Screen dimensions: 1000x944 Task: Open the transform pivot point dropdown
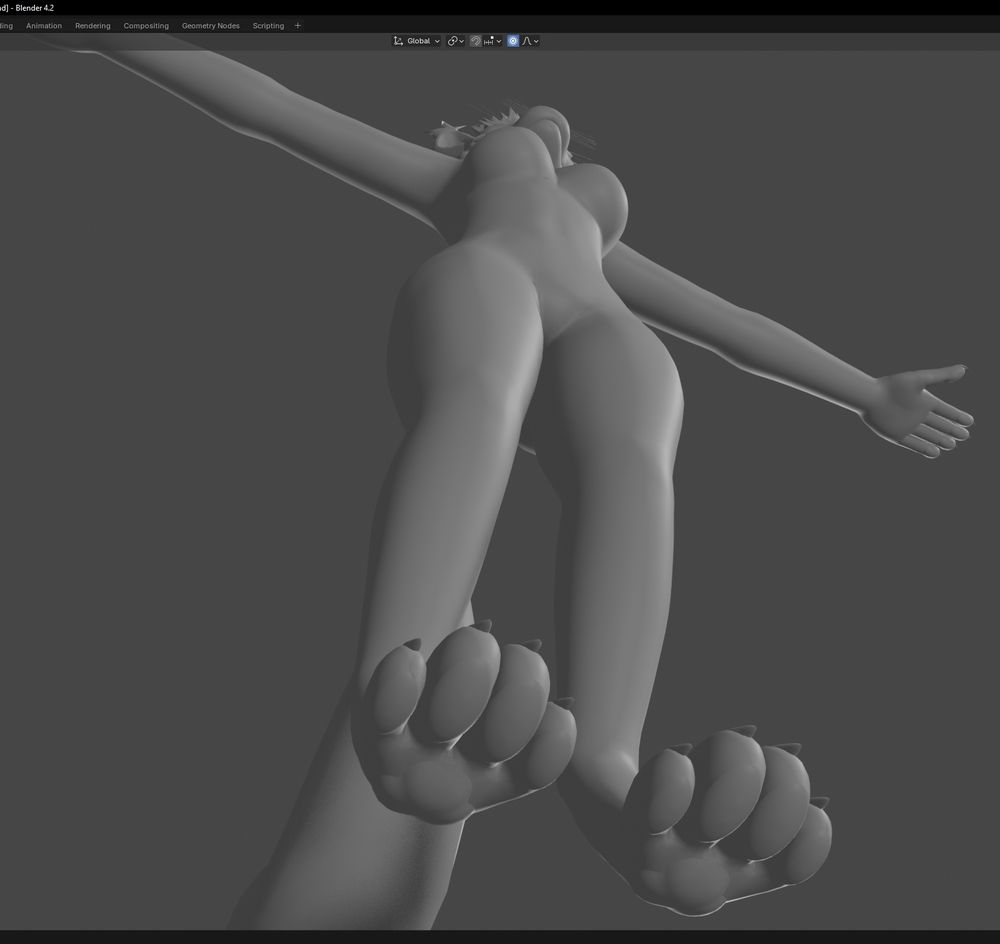coord(455,41)
